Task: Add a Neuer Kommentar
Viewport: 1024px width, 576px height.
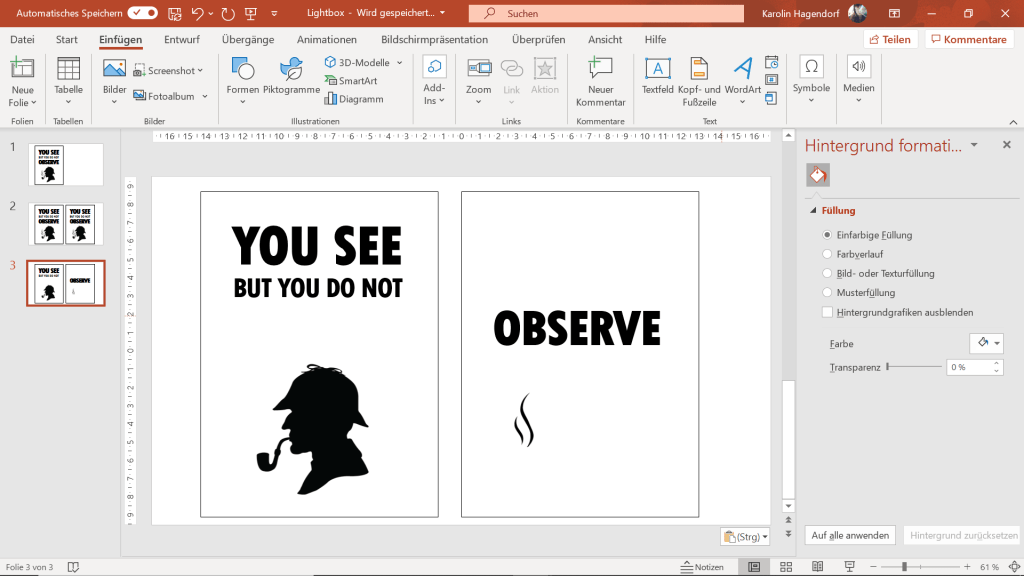Action: click(x=600, y=69)
